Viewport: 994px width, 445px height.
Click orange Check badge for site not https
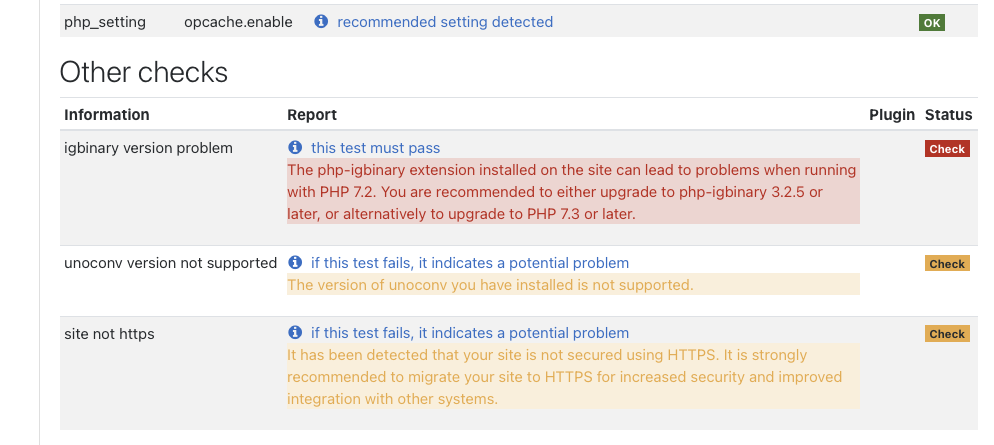[947, 334]
